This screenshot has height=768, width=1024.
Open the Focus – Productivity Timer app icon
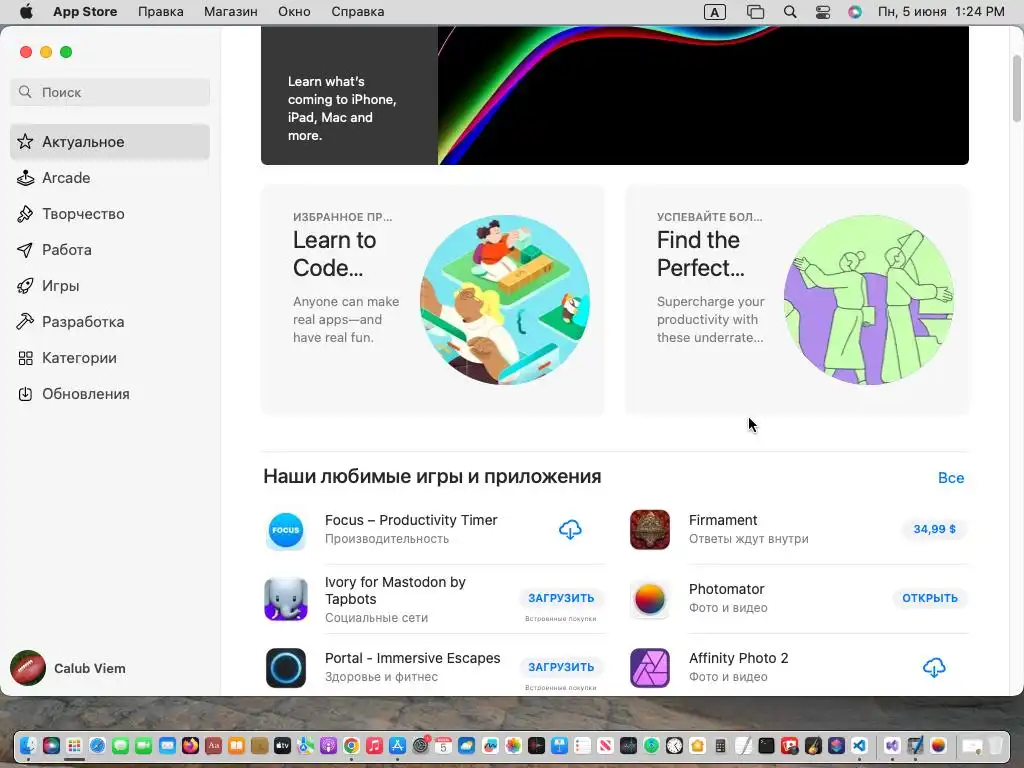click(285, 530)
